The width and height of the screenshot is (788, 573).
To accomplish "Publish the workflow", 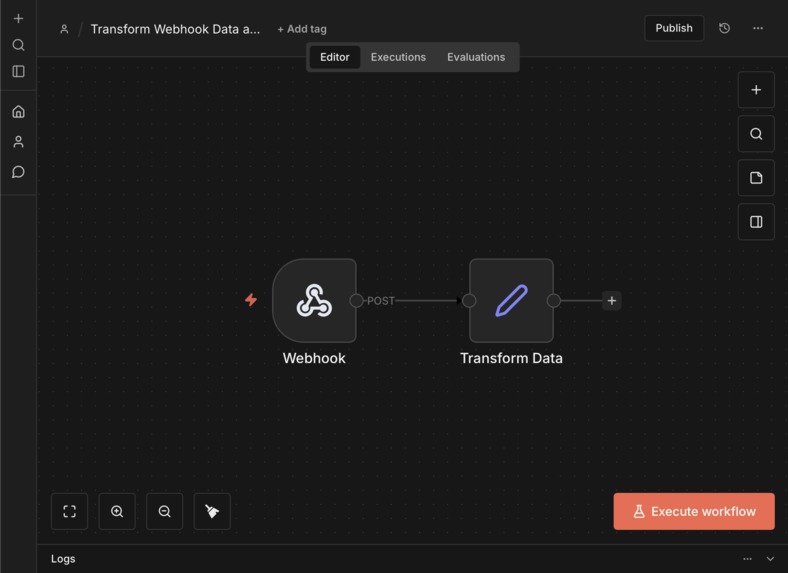I will pos(674,28).
